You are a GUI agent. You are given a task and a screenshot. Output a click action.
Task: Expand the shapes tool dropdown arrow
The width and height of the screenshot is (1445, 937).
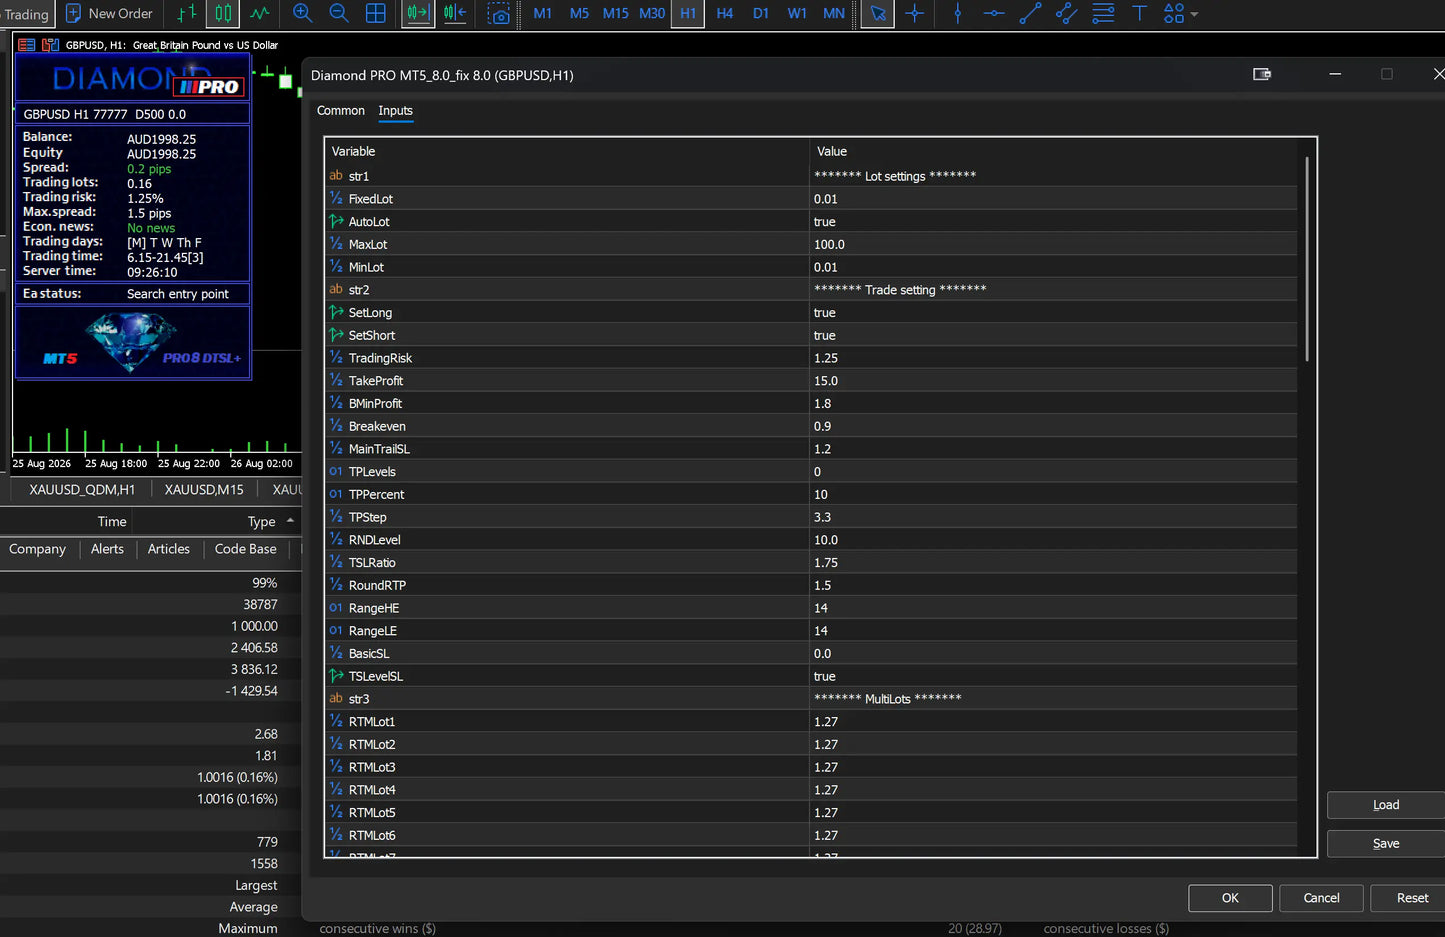1194,15
